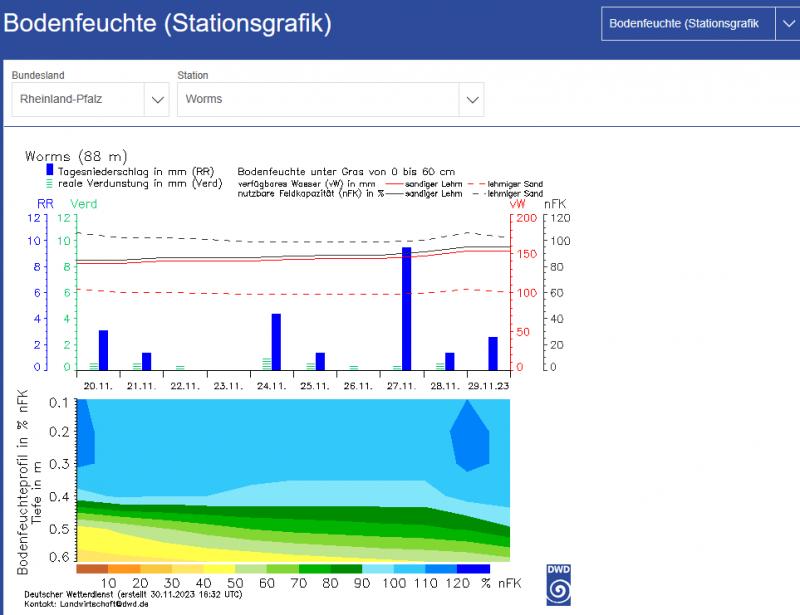Viewport: 800px width, 615px height.
Task: Click the blue Tagesniederschlag legend marker
Action: pos(50,171)
